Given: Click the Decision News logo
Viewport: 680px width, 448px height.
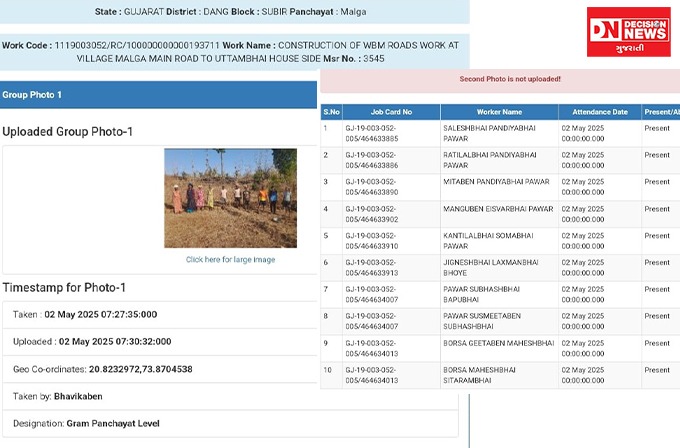Looking at the screenshot, I should point(628,32).
